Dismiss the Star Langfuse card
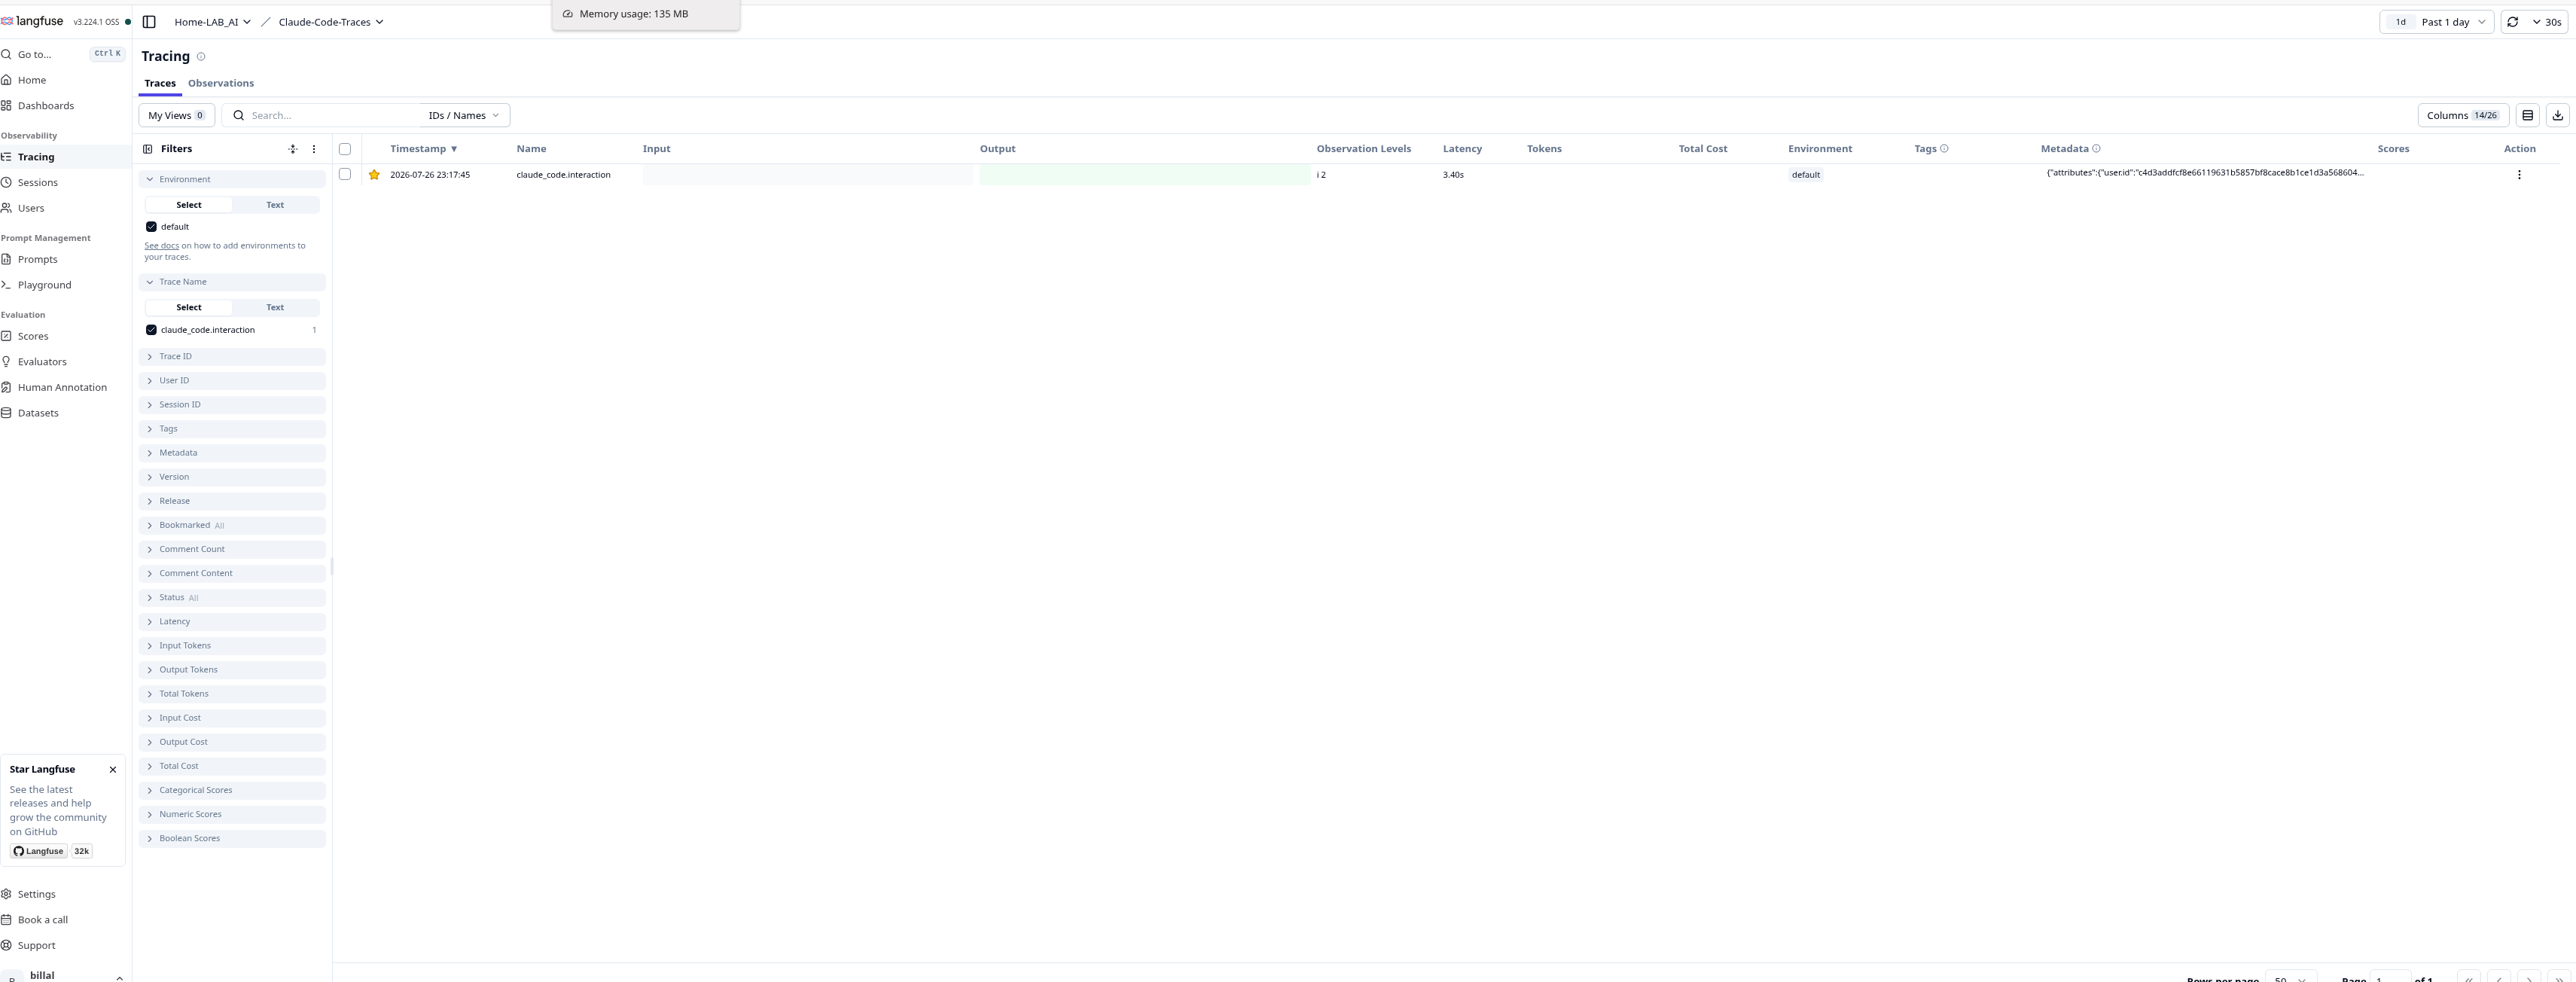Screen dimensions: 2576x982 click(113, 770)
